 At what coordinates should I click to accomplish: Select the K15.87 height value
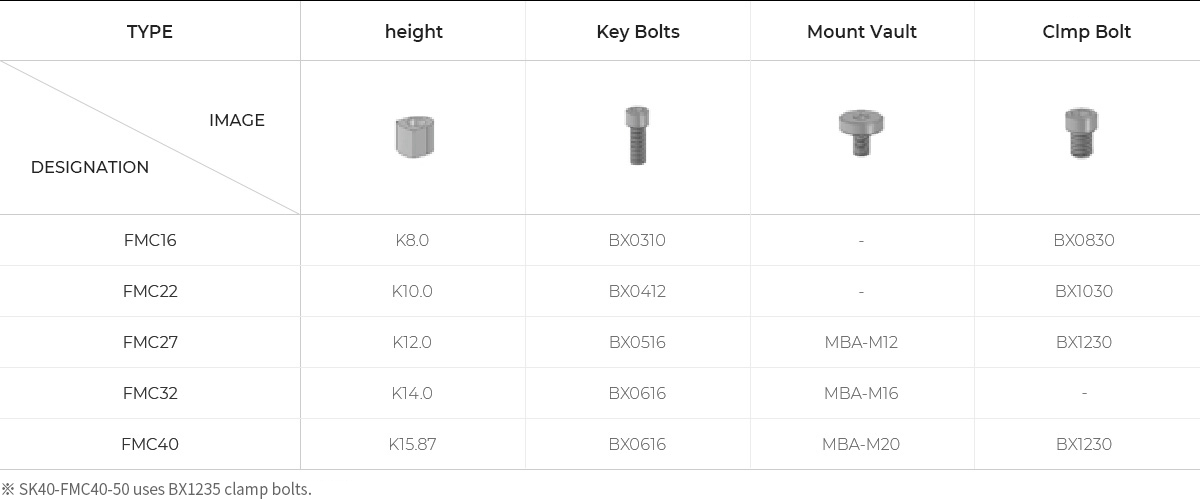click(x=412, y=444)
